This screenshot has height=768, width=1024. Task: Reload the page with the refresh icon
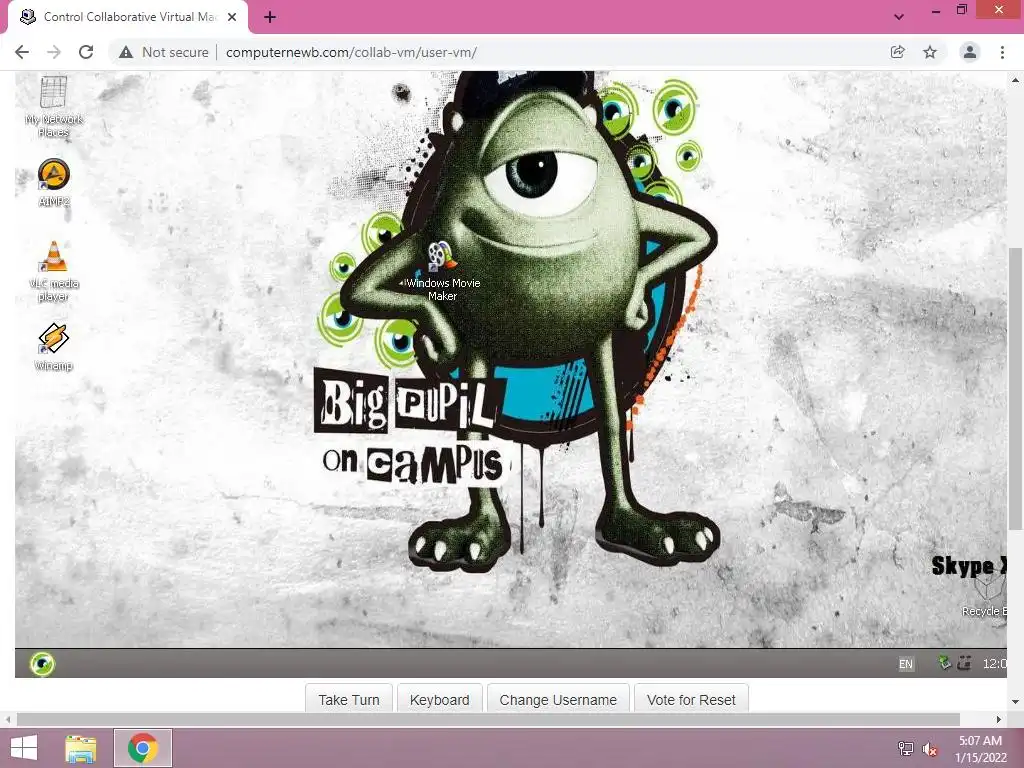click(x=86, y=52)
